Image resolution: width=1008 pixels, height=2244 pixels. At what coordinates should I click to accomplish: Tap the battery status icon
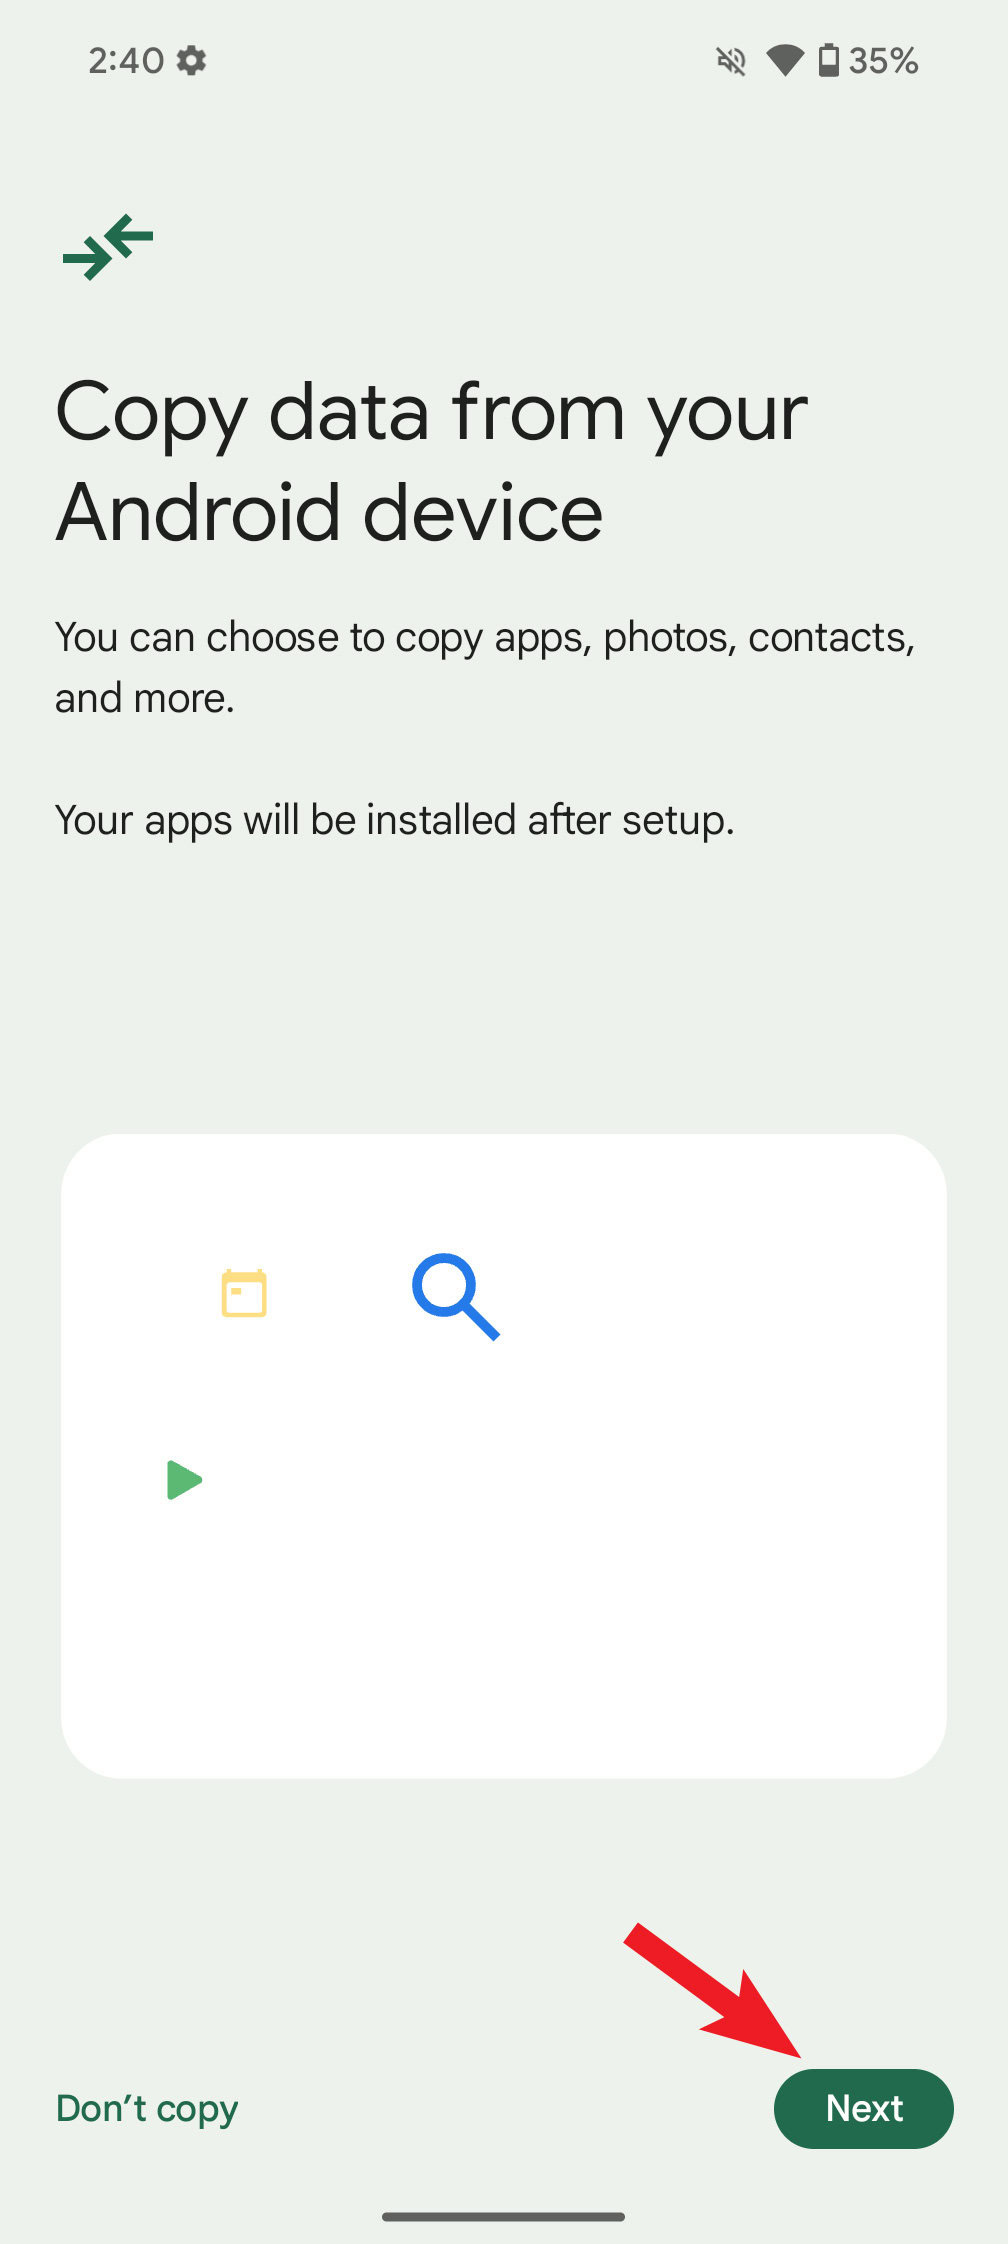(x=829, y=61)
